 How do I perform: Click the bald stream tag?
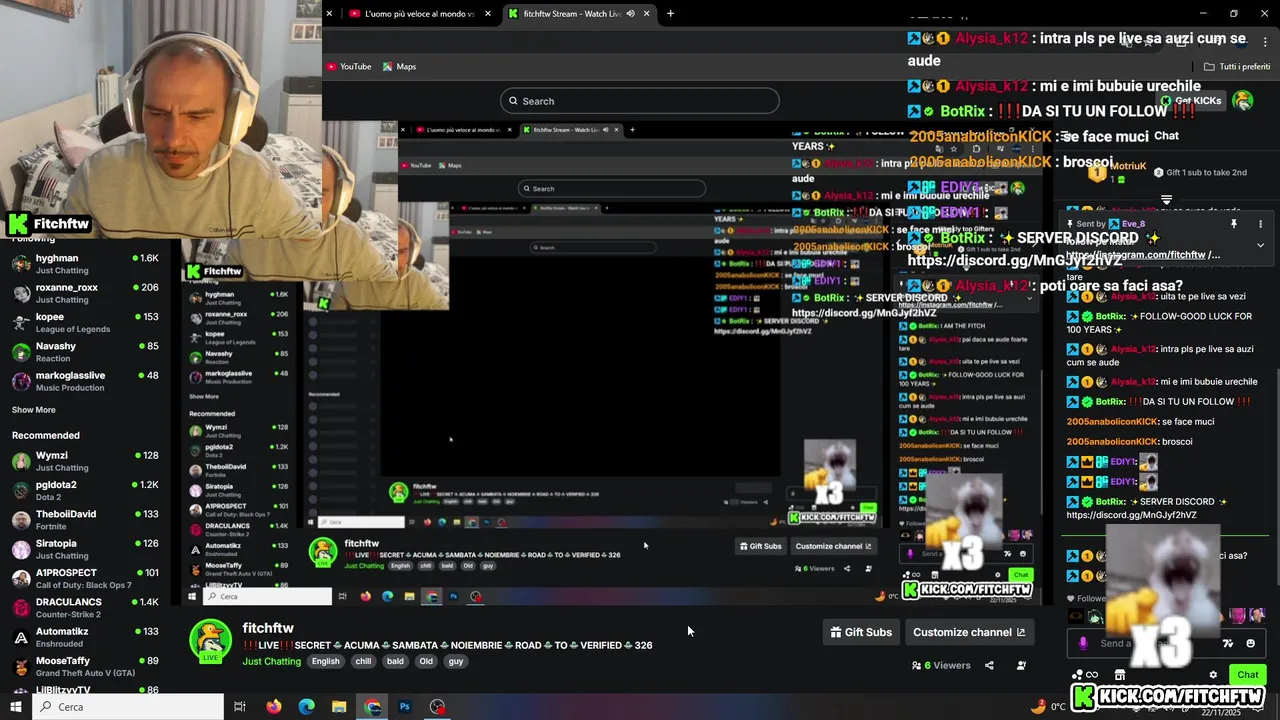[x=395, y=661]
